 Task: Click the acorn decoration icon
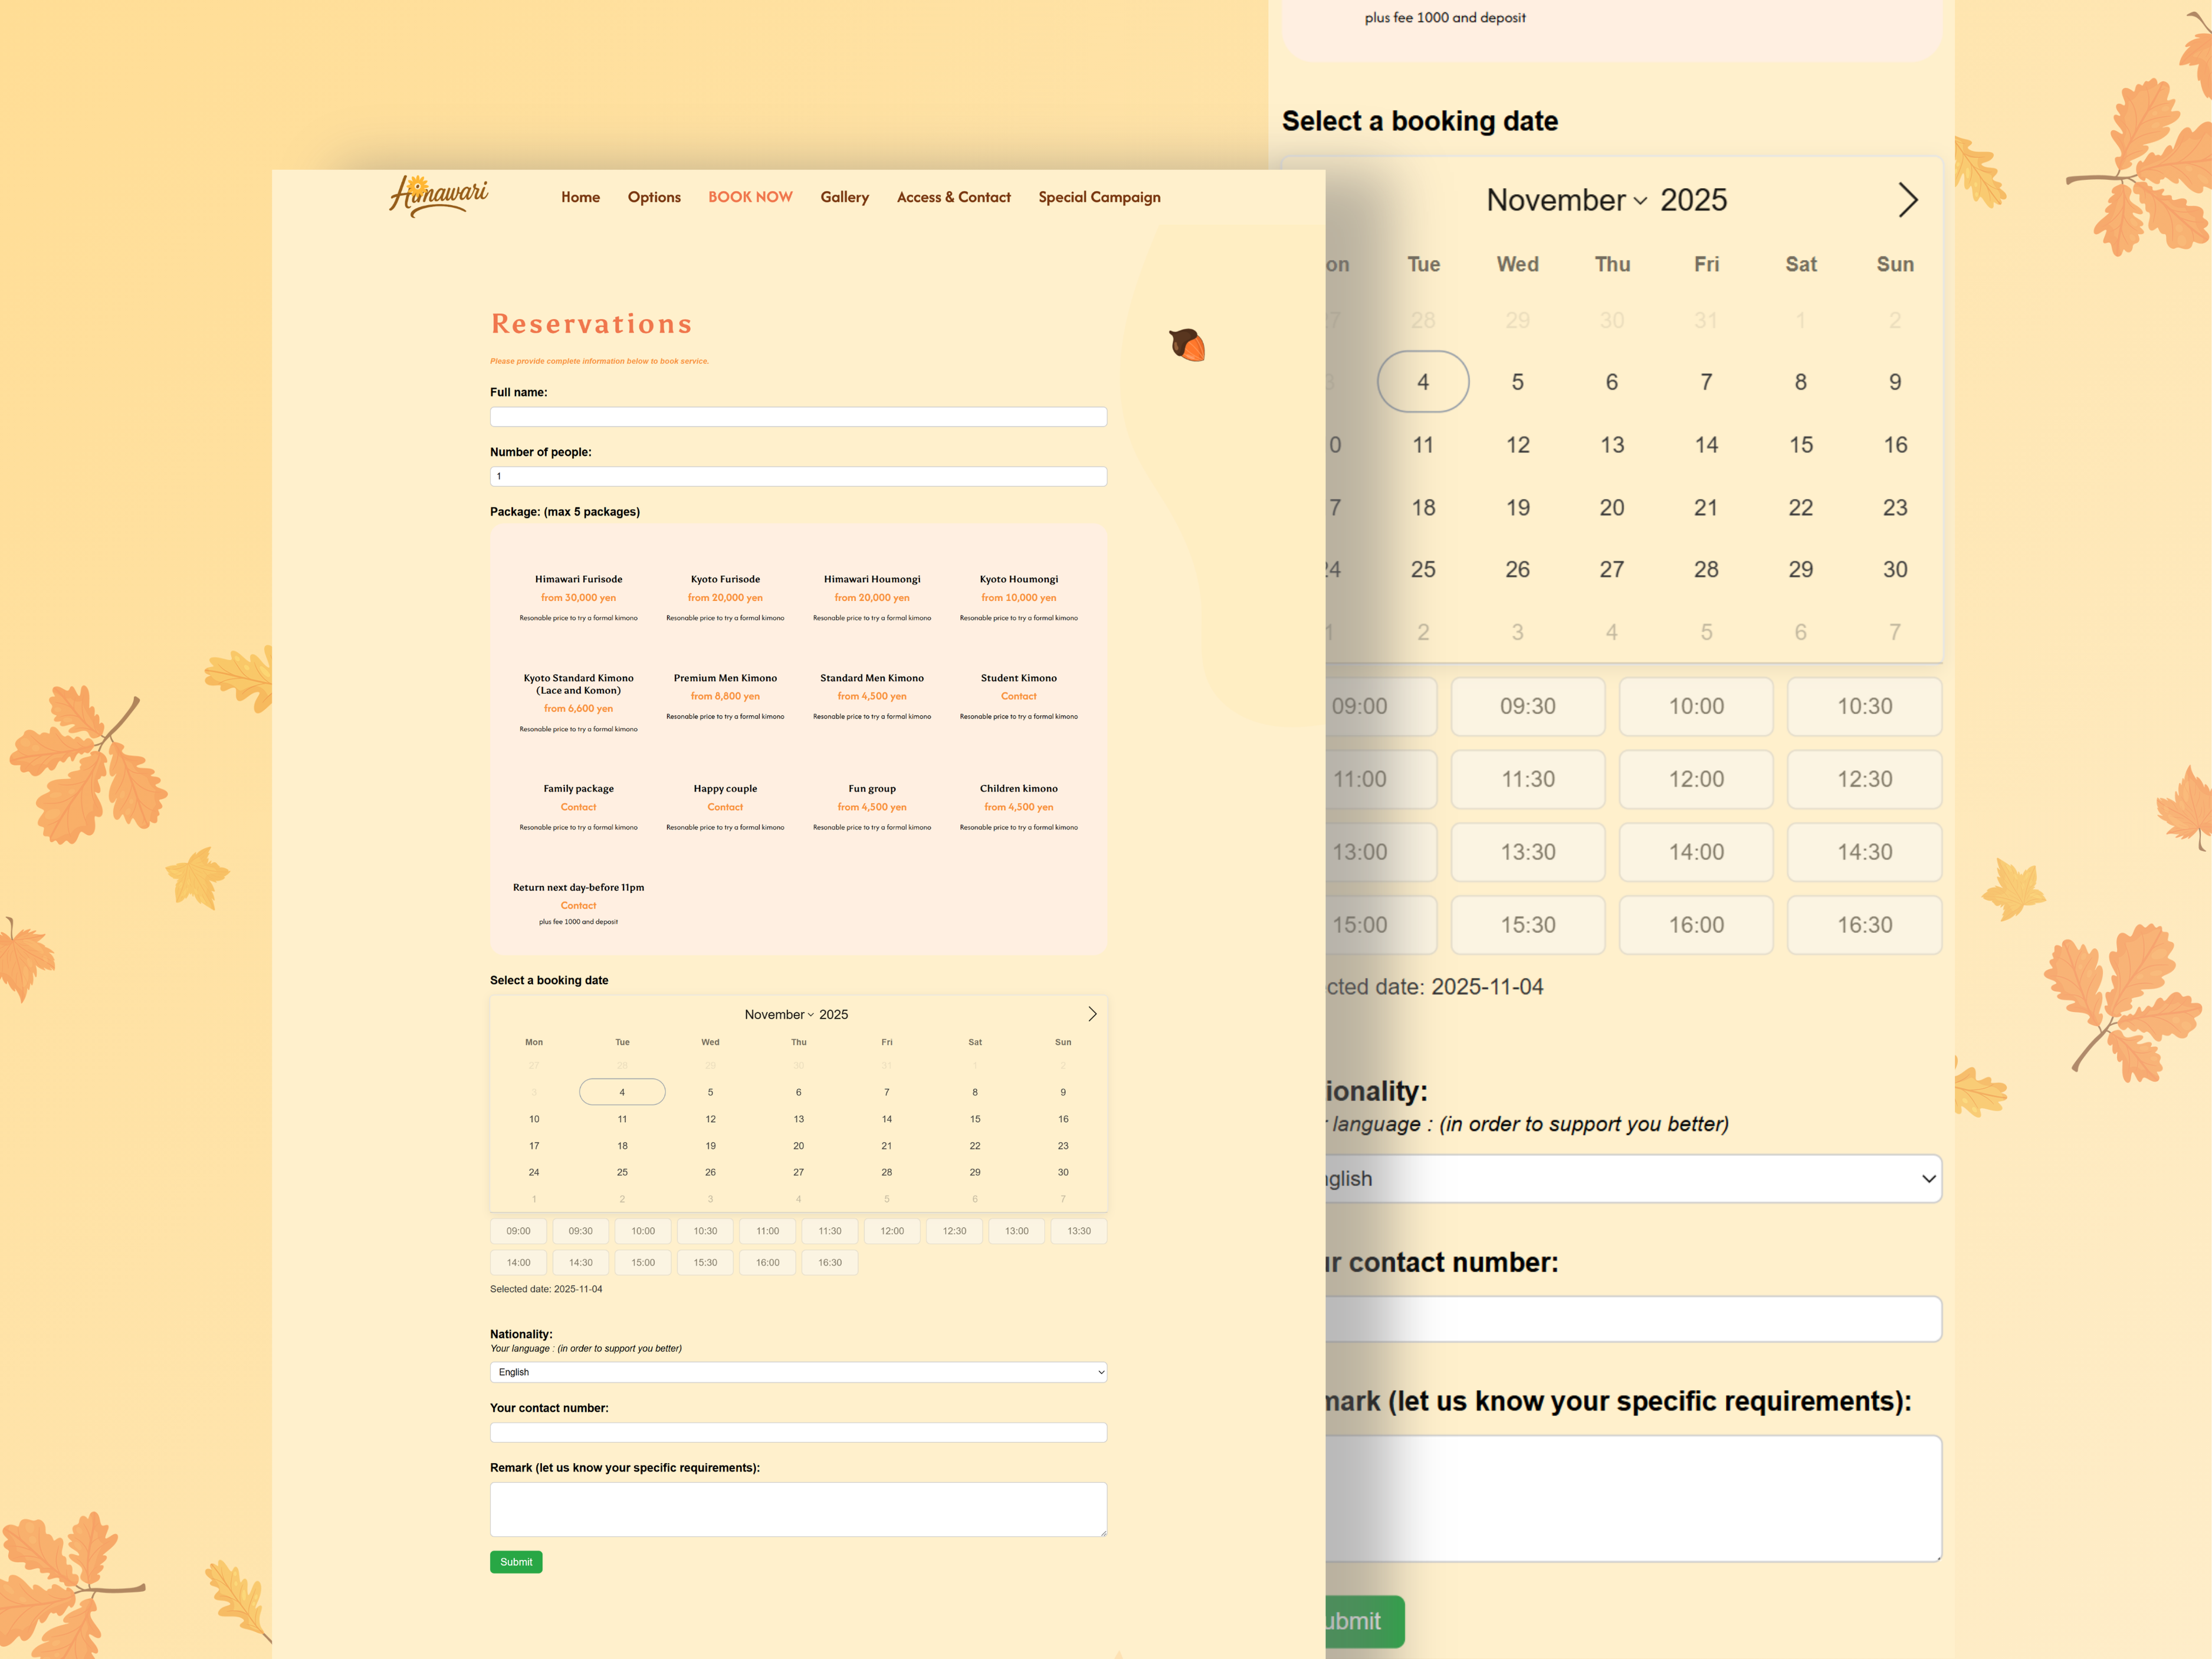tap(1187, 345)
